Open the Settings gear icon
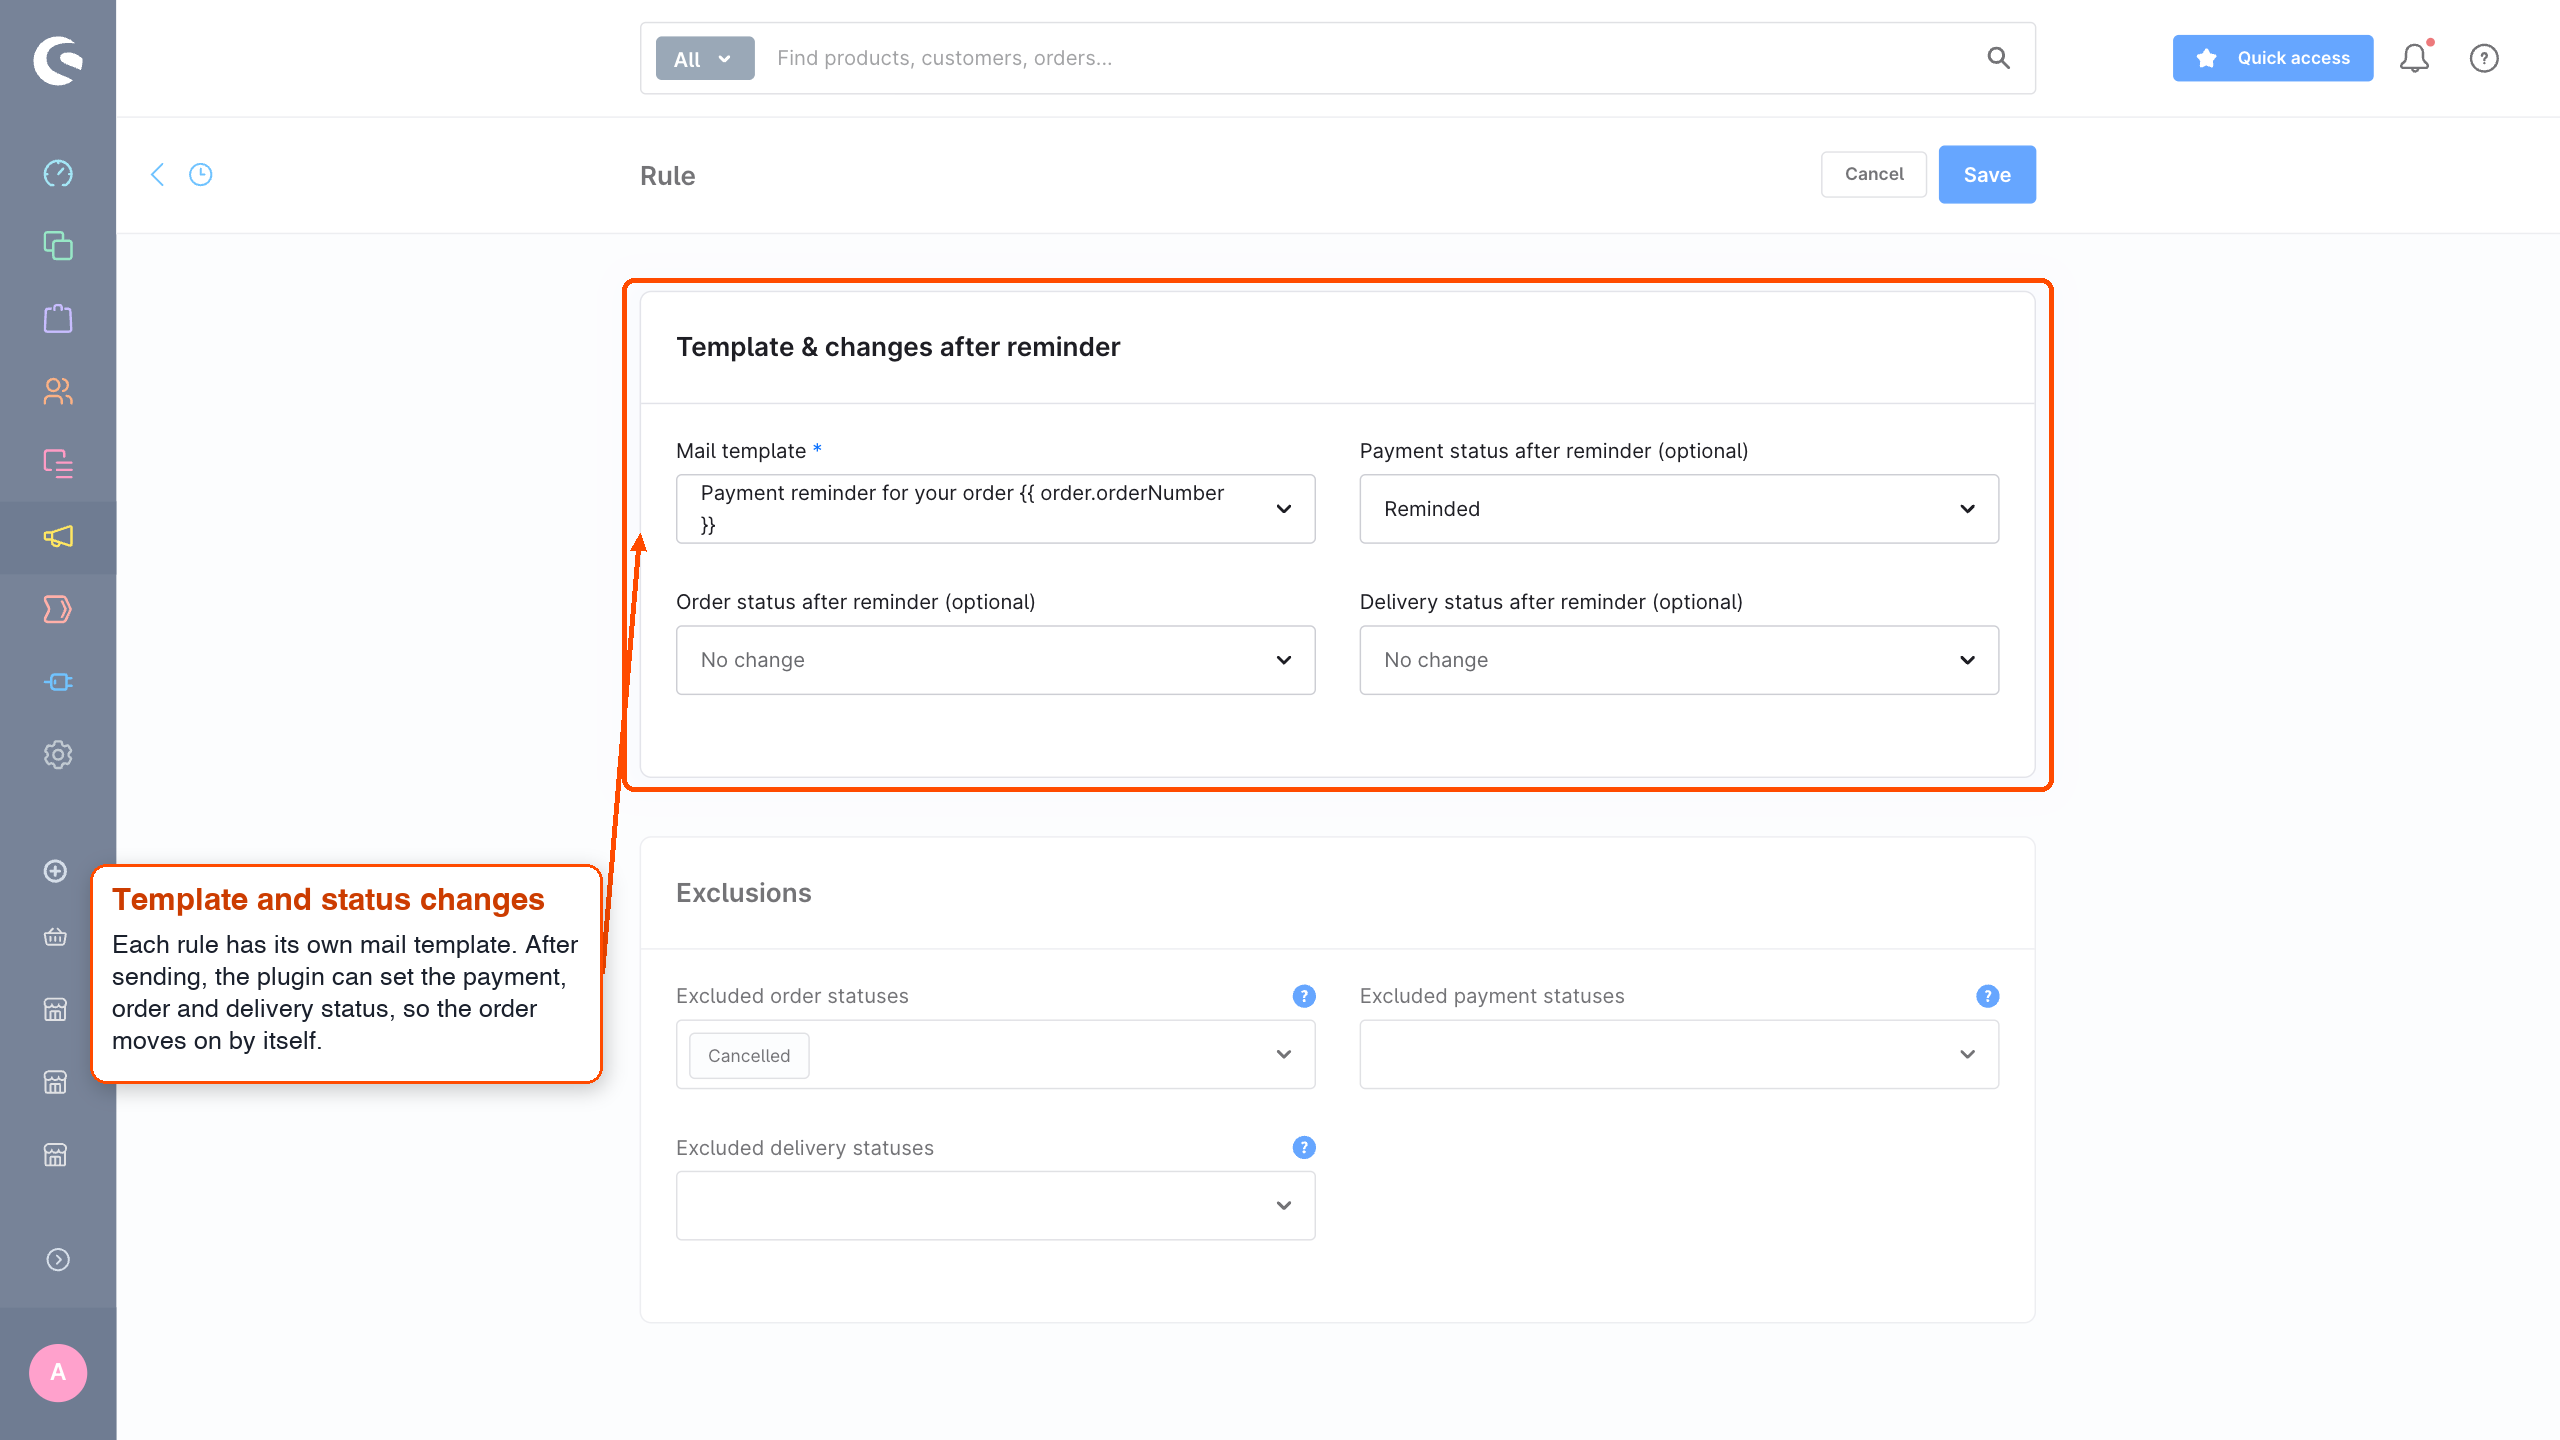The height and width of the screenshot is (1440, 2560). (x=58, y=755)
